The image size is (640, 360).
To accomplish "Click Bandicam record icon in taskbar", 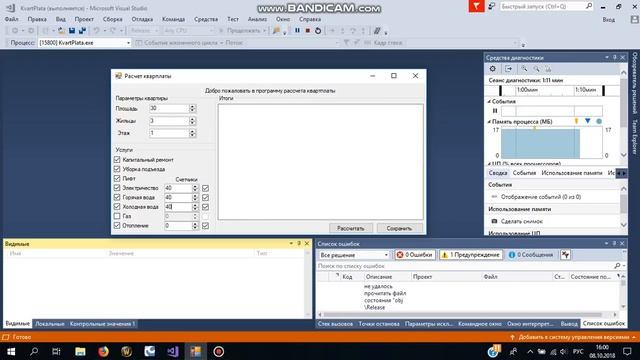I will pyautogui.click(x=218, y=351).
